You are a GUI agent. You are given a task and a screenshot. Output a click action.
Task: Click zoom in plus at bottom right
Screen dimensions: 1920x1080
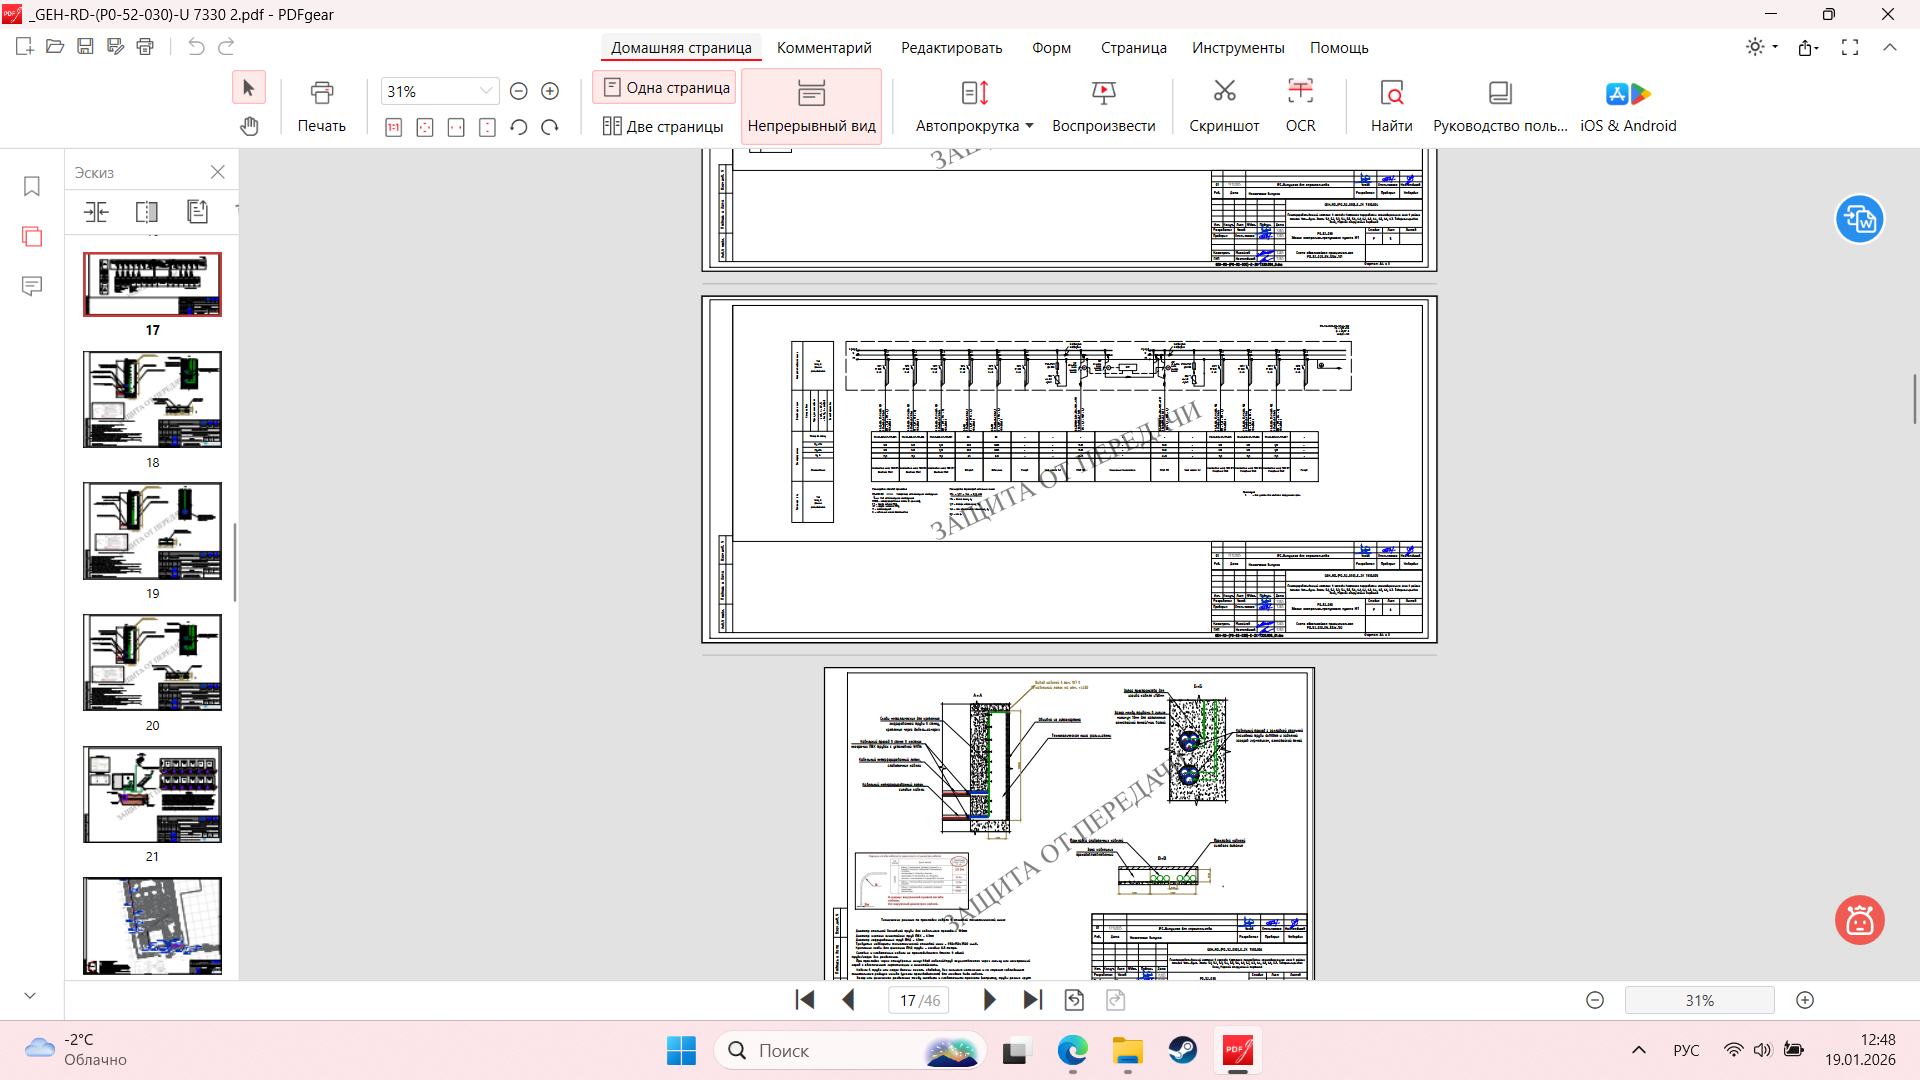(x=1805, y=1000)
